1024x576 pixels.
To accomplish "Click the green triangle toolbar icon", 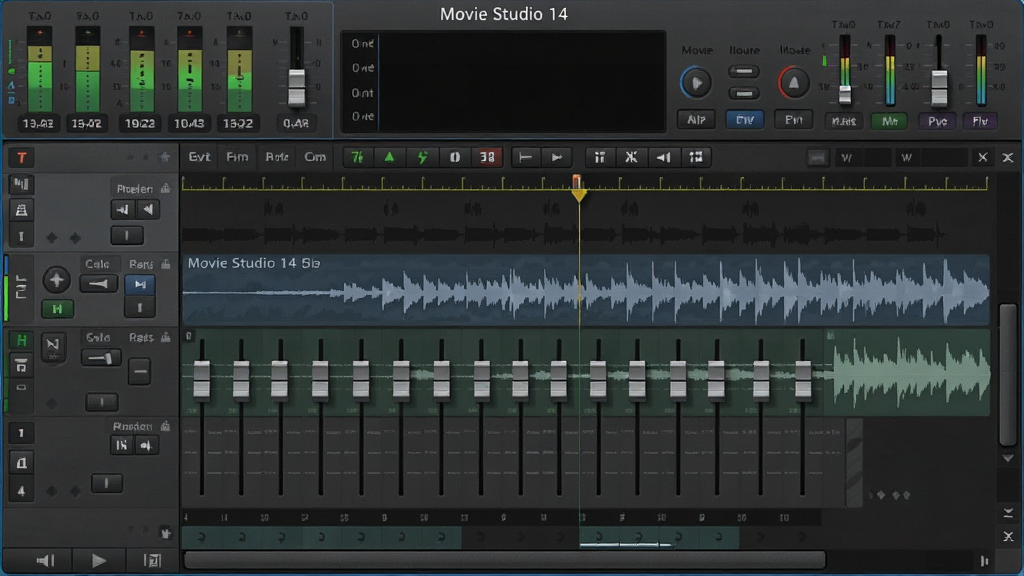I will (389, 157).
